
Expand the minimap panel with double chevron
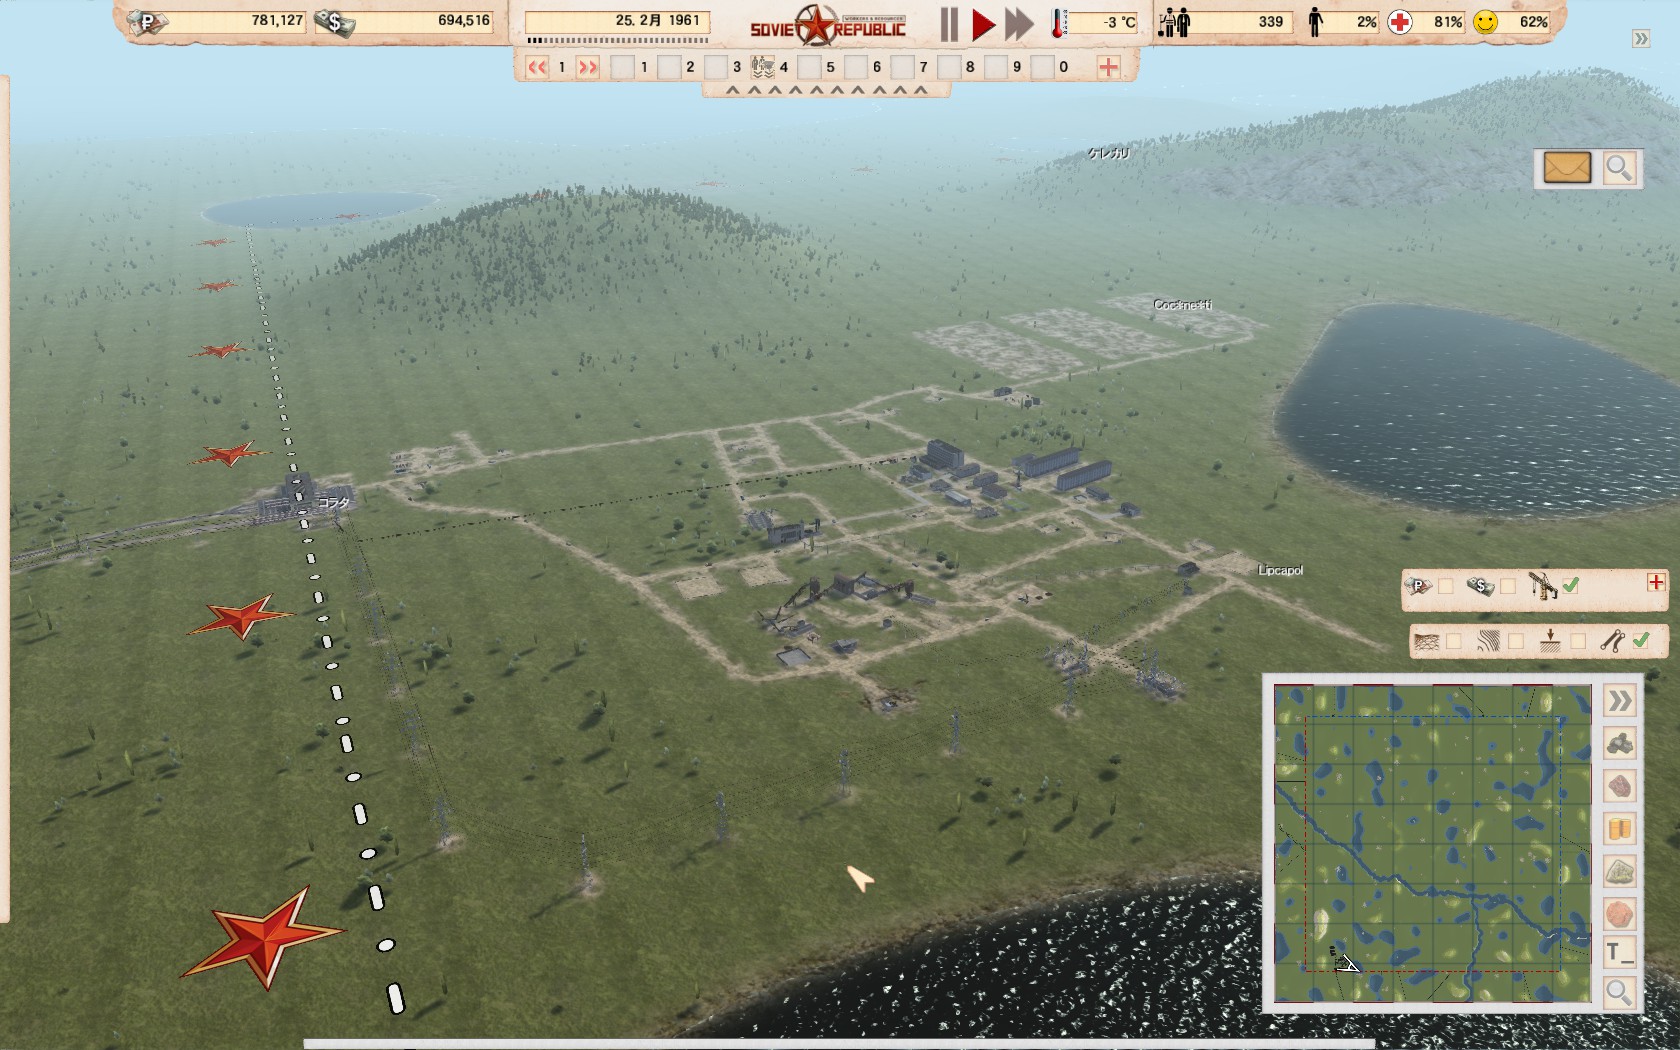pos(1619,701)
